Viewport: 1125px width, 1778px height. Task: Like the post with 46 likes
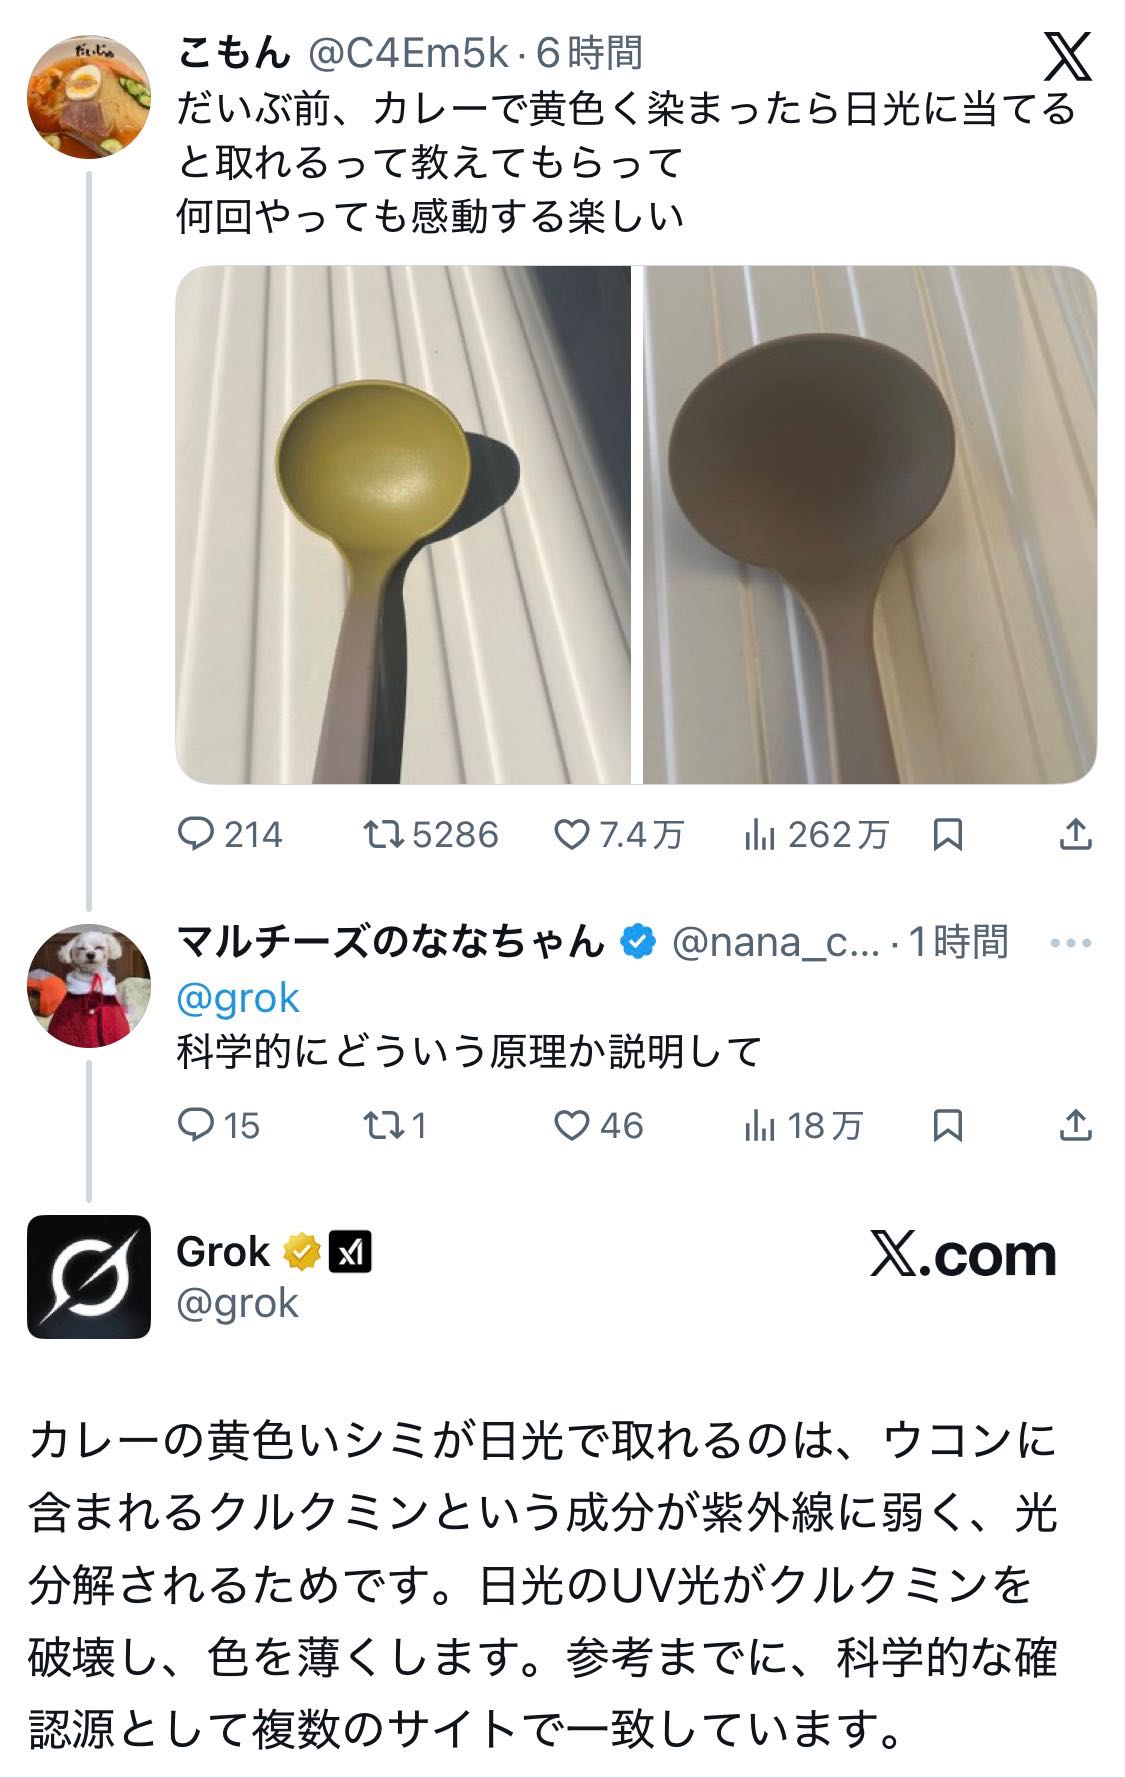tap(571, 1125)
